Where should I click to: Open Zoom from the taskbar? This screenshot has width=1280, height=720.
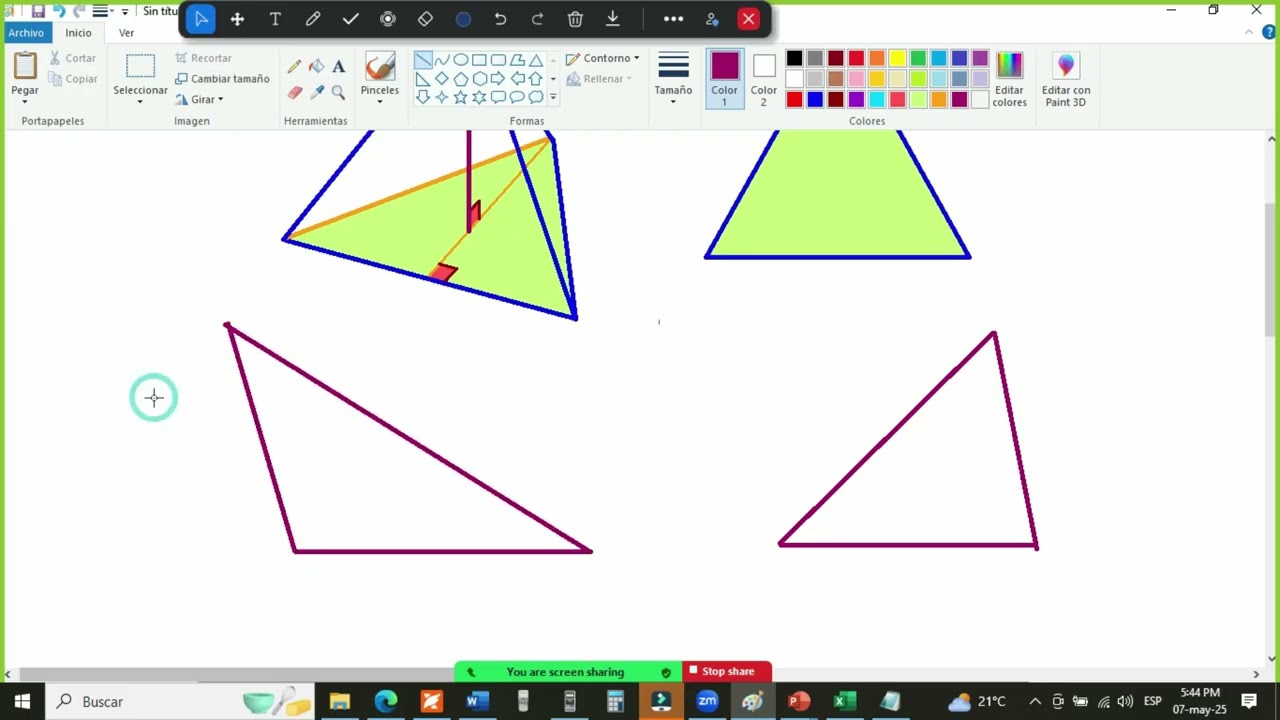[x=707, y=702]
